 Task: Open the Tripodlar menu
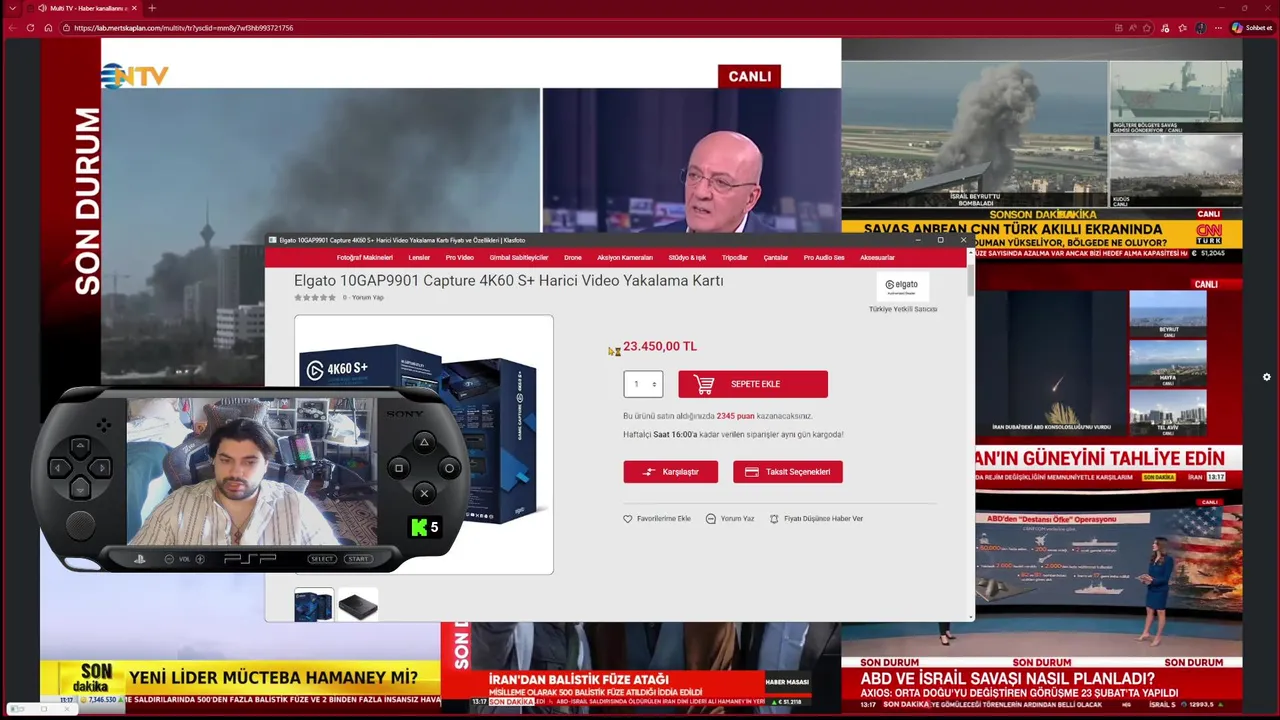click(735, 258)
